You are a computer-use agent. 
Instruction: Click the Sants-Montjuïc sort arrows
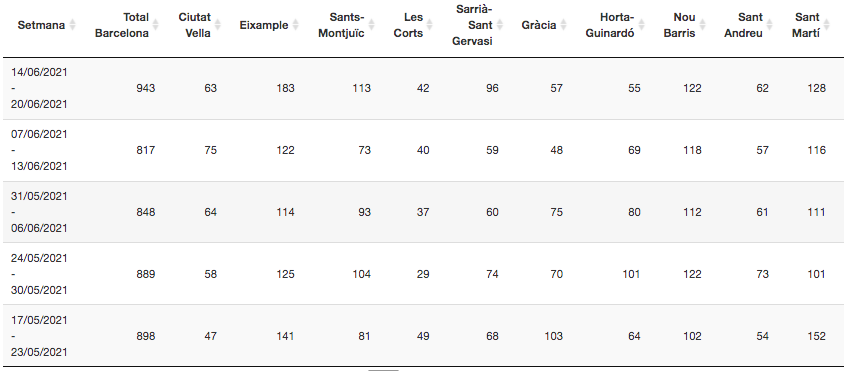[371, 25]
